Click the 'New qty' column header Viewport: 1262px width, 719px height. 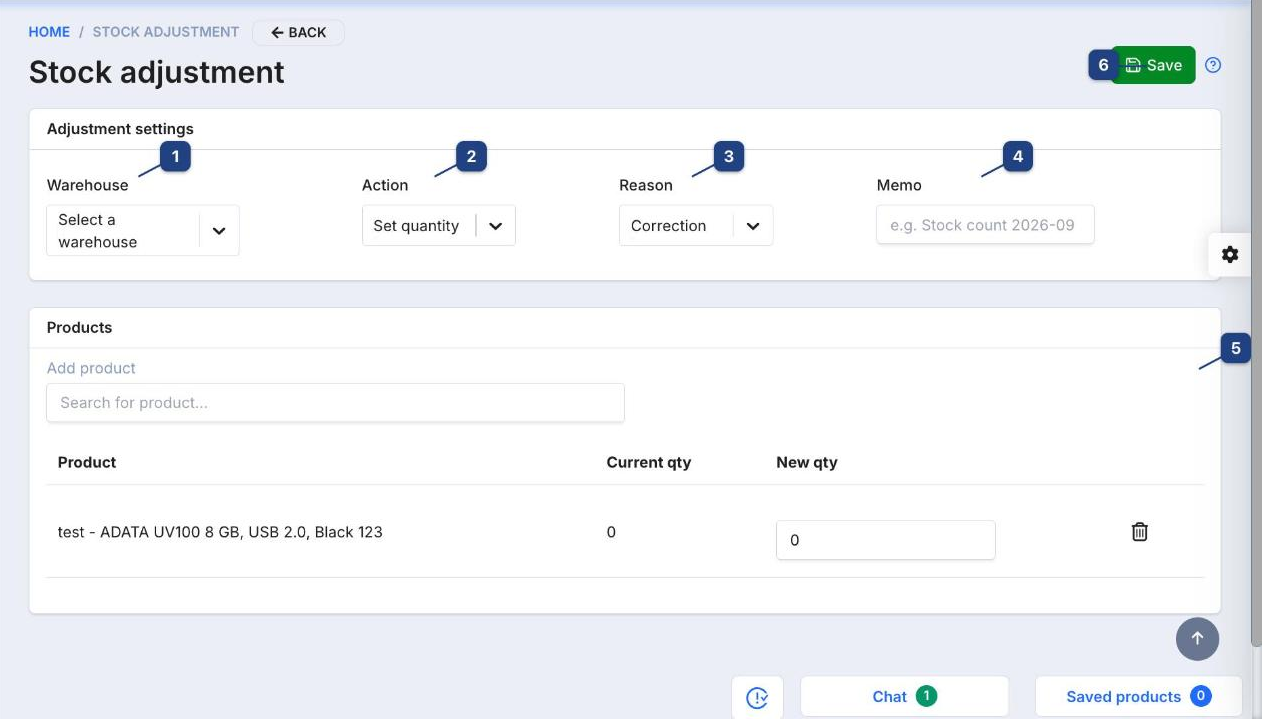click(x=807, y=462)
